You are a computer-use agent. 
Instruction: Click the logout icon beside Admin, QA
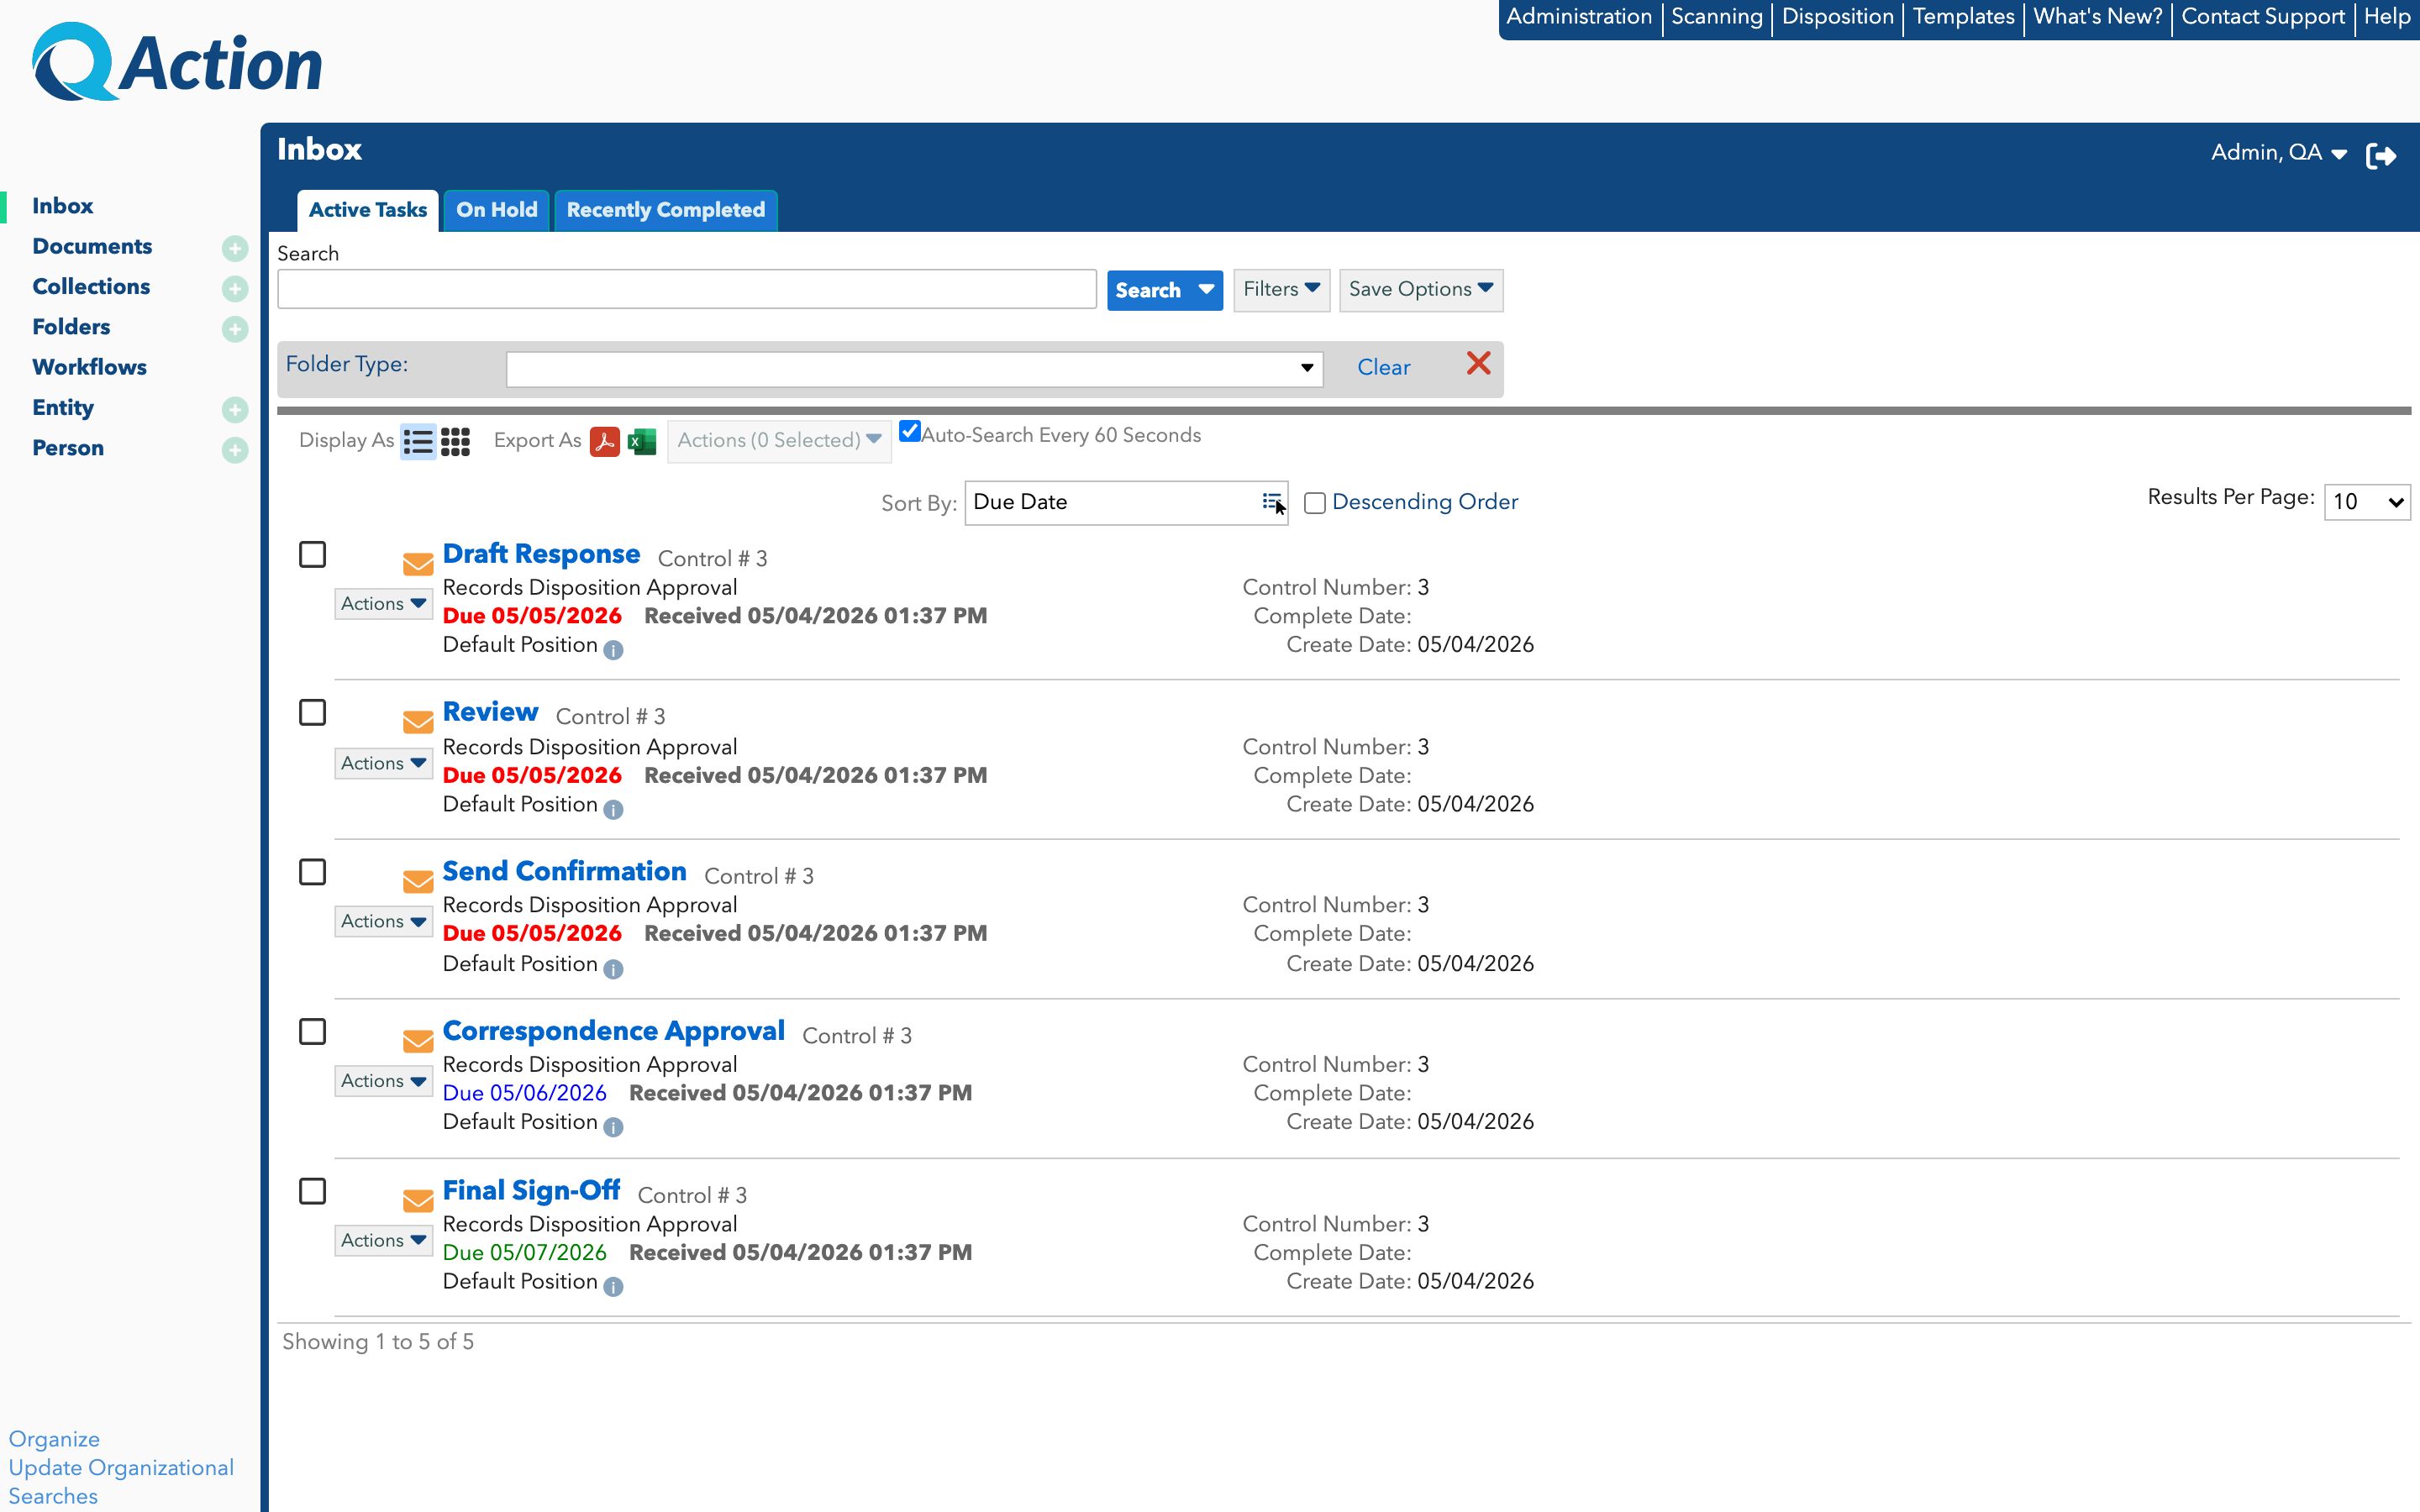[x=2381, y=155]
